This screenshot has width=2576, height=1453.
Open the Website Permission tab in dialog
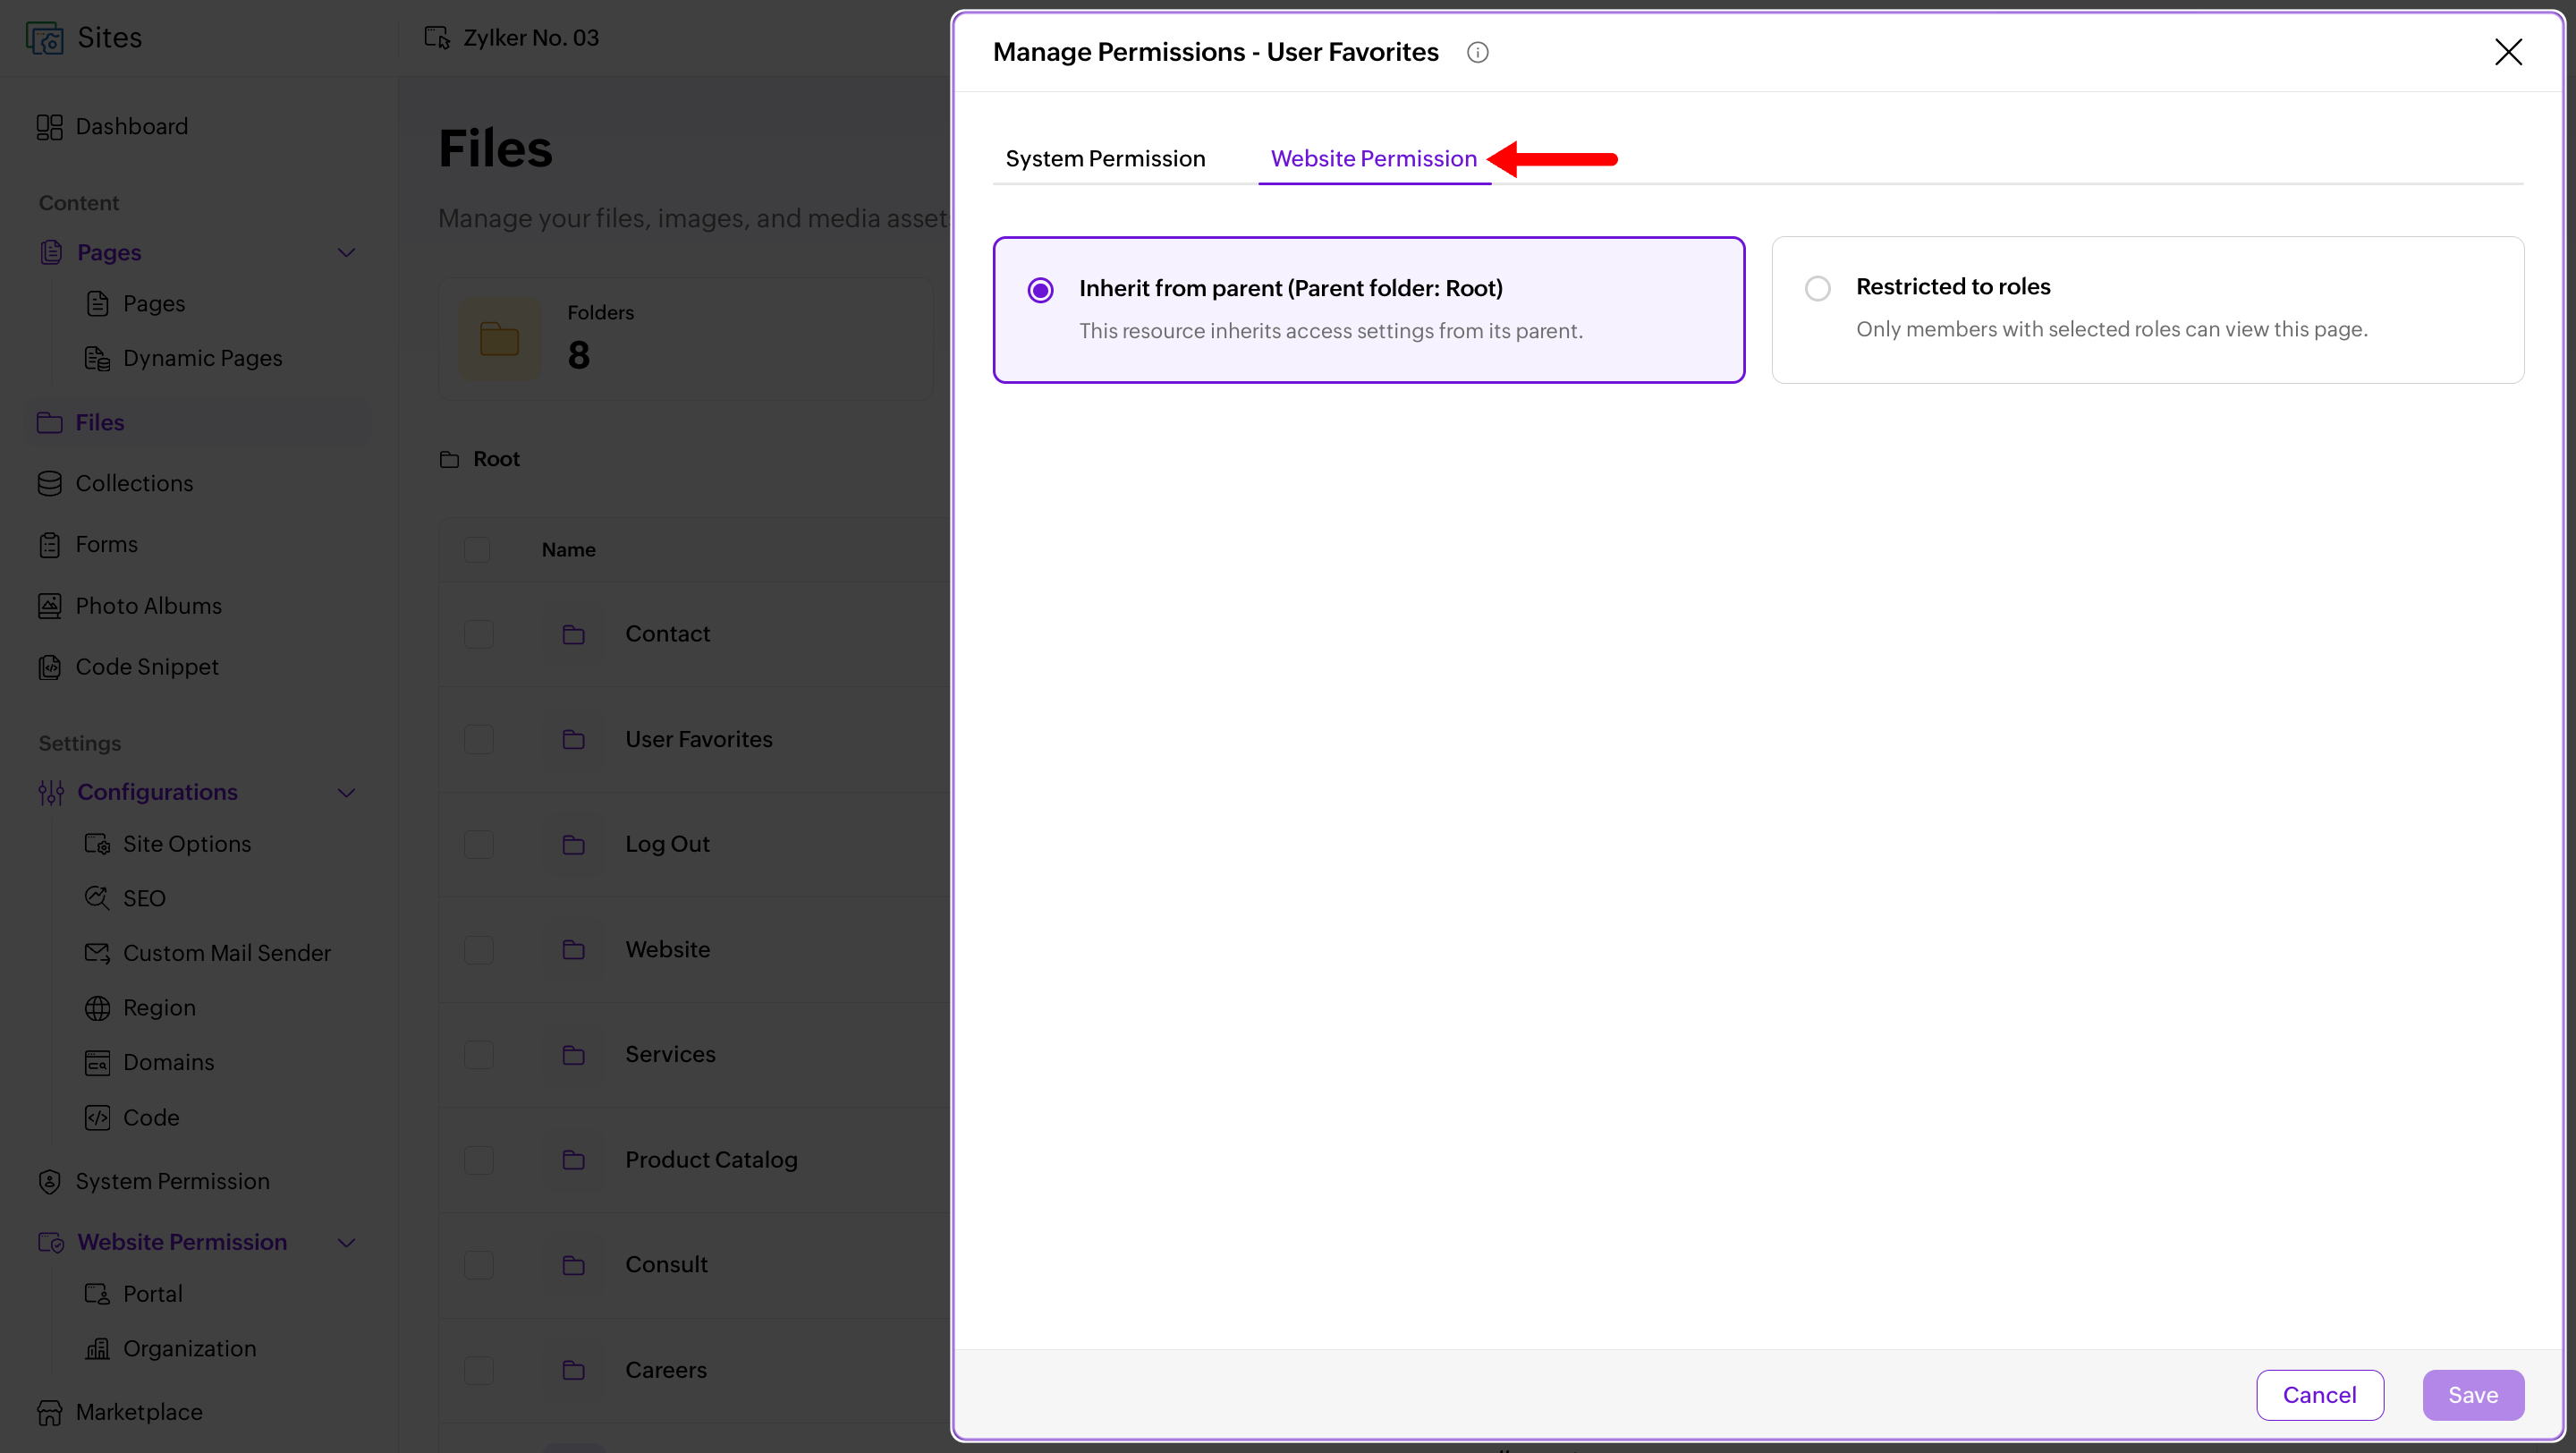[1373, 158]
